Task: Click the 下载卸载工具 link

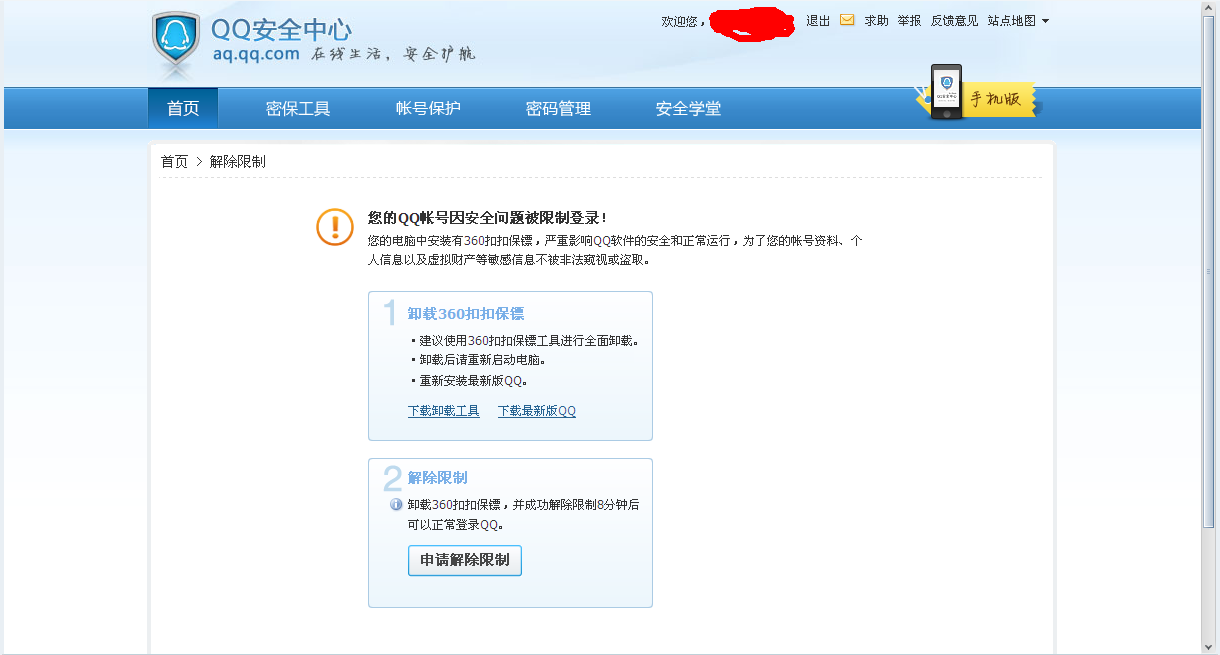Action: pyautogui.click(x=443, y=411)
